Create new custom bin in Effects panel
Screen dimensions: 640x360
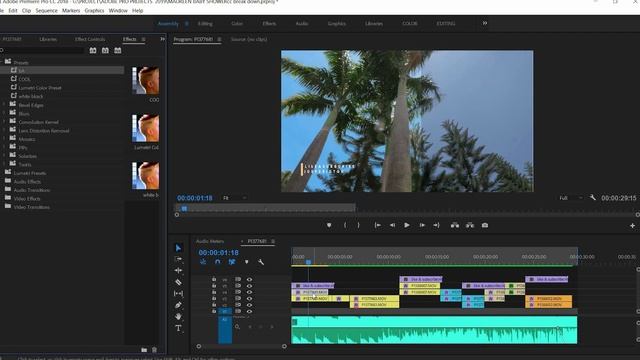tap(144, 350)
